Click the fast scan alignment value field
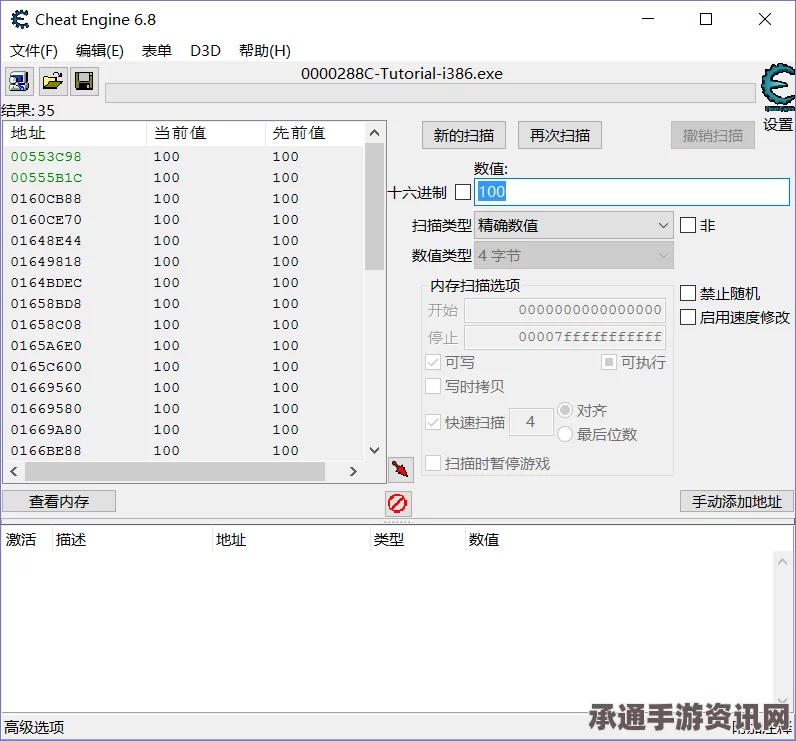Screen dimensions: 796x741 click(x=531, y=422)
